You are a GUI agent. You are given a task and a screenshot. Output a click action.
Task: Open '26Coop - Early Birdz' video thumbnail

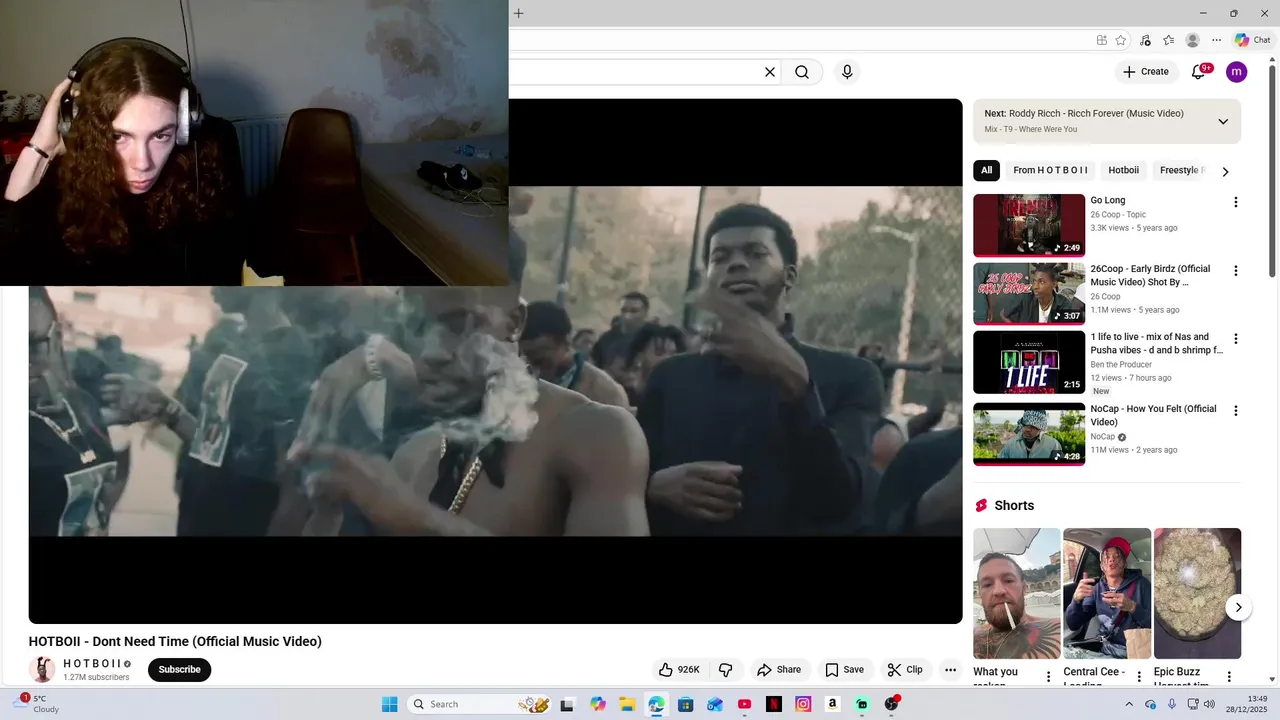click(x=1029, y=294)
